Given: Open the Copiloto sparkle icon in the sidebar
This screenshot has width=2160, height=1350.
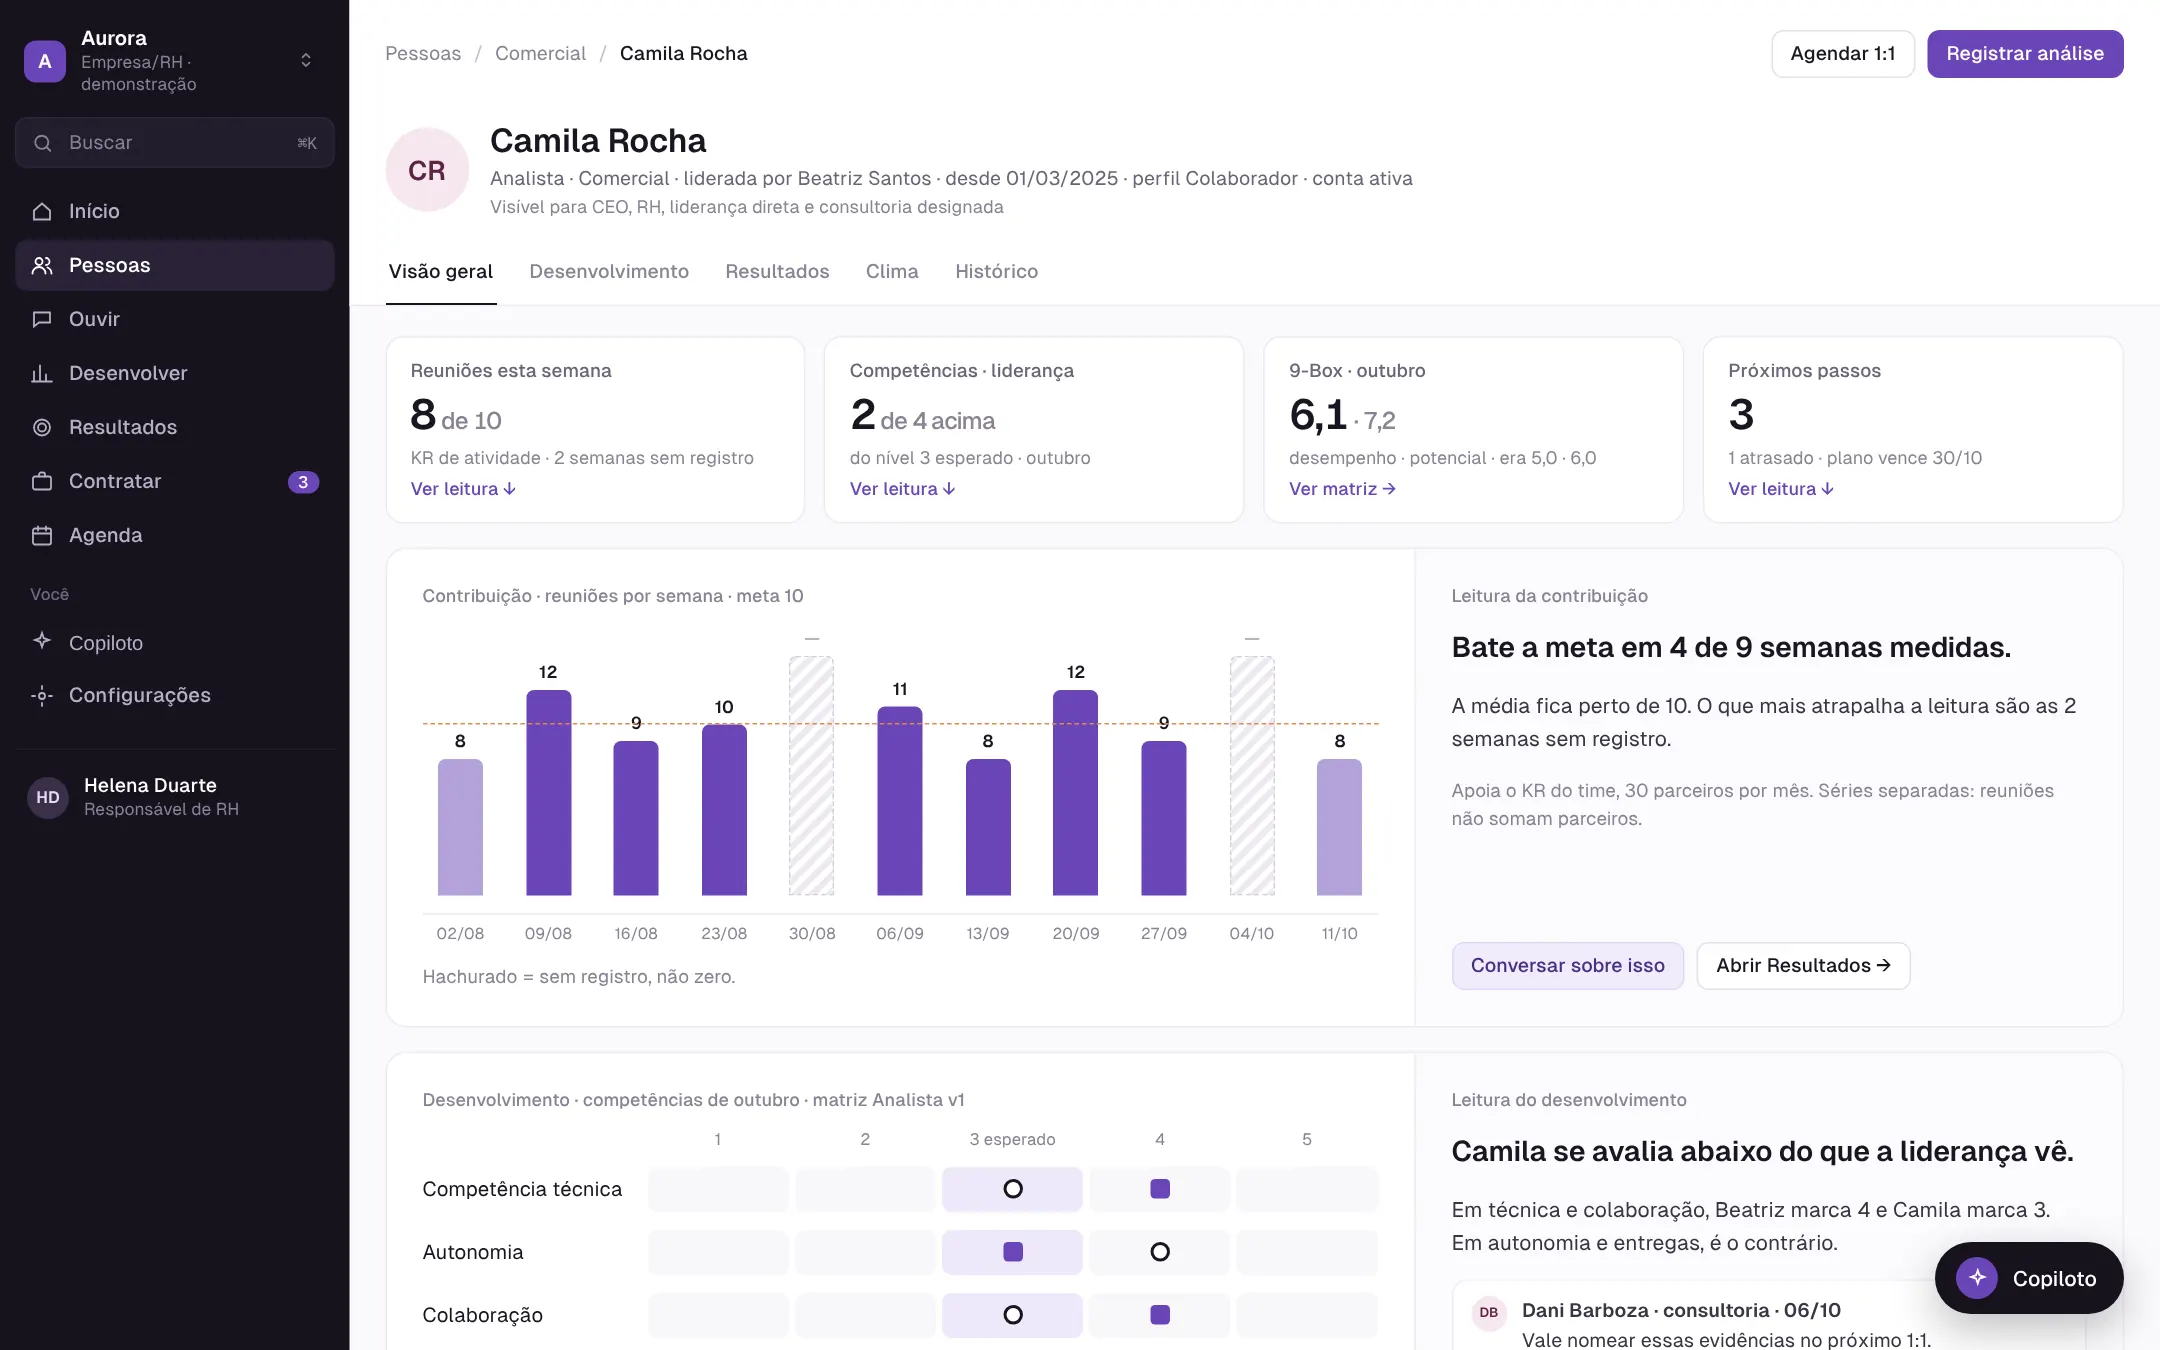Looking at the screenshot, I should coord(42,641).
